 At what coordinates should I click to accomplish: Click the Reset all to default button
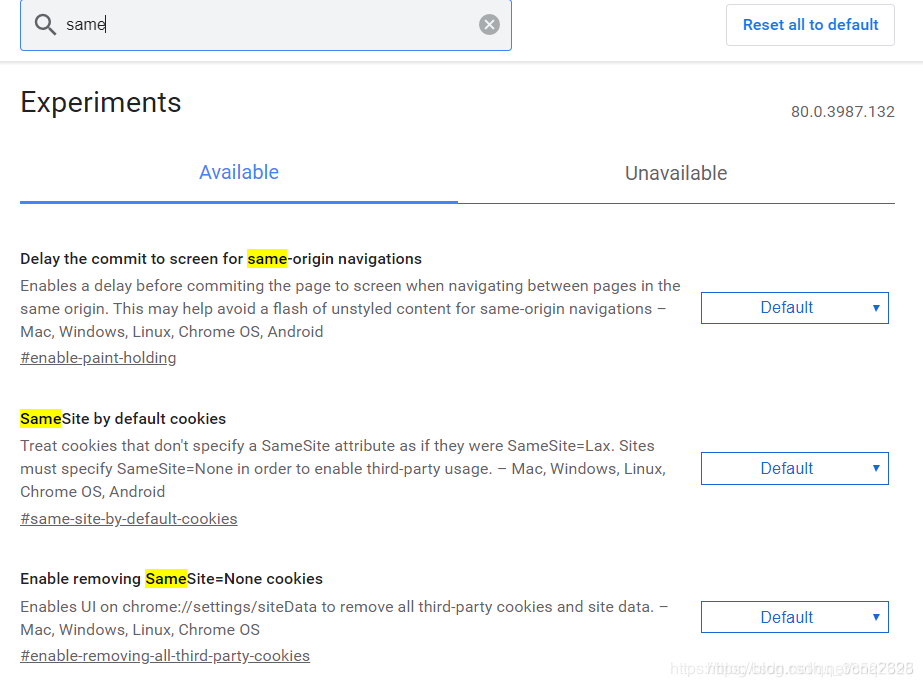pyautogui.click(x=809, y=24)
